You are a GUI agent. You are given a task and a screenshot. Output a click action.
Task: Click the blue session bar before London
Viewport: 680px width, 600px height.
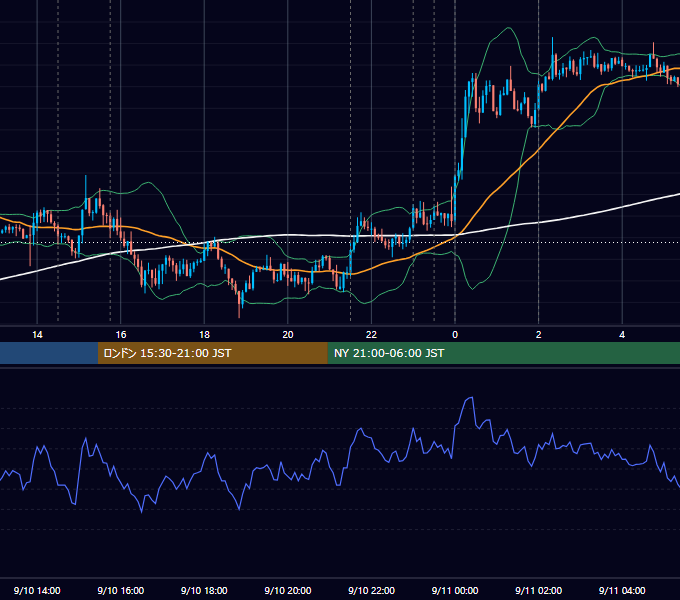click(x=49, y=353)
